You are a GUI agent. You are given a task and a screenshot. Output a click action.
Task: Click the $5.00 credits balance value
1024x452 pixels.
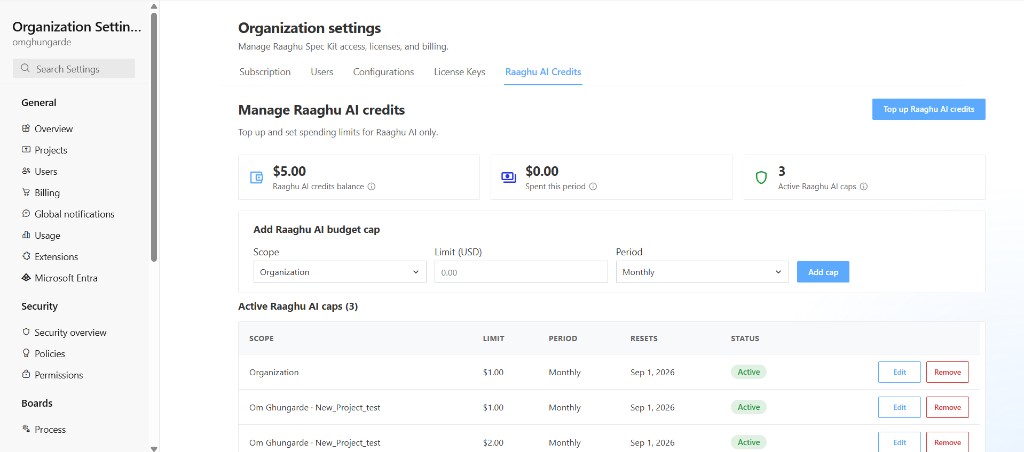point(289,172)
